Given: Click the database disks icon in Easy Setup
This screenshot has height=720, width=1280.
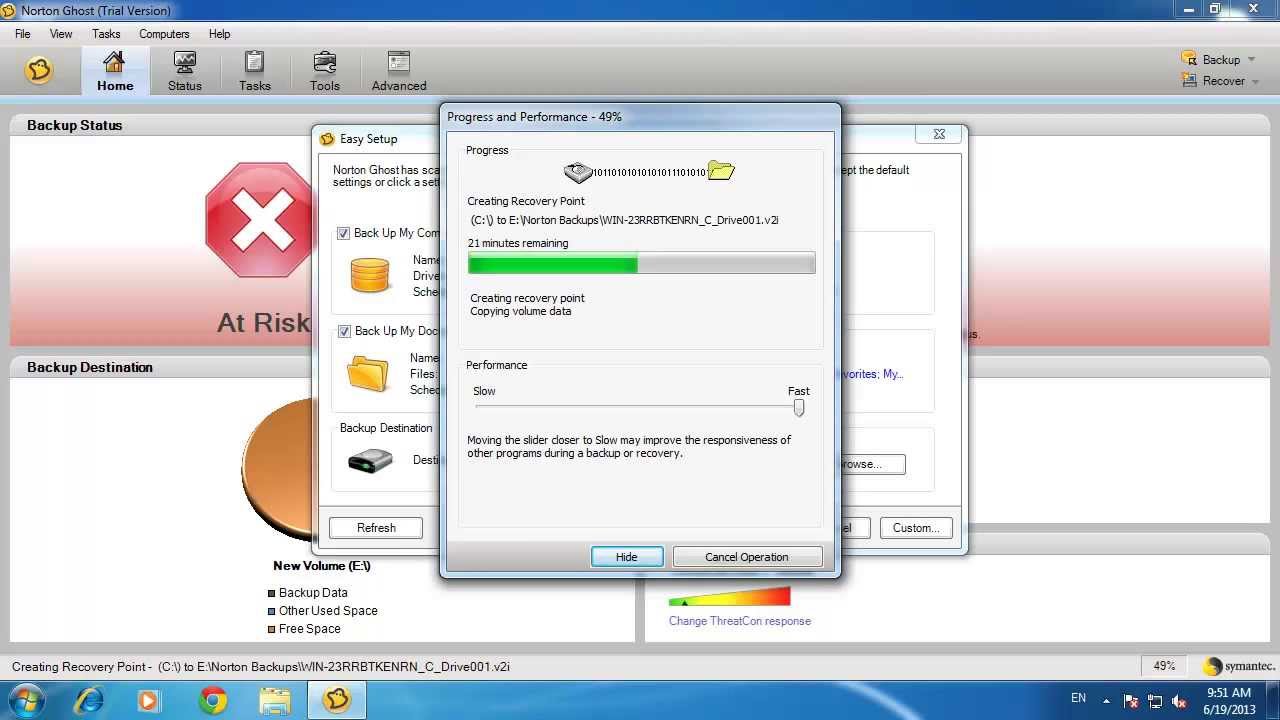Looking at the screenshot, I should [x=369, y=275].
